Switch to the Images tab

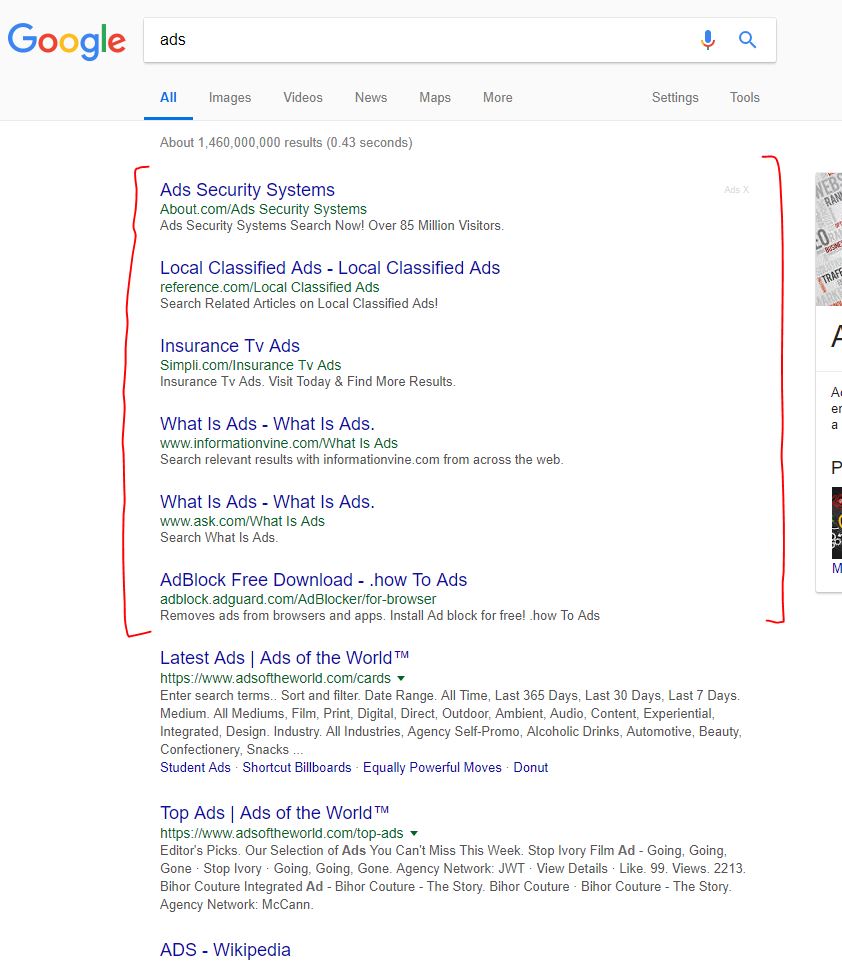click(230, 97)
